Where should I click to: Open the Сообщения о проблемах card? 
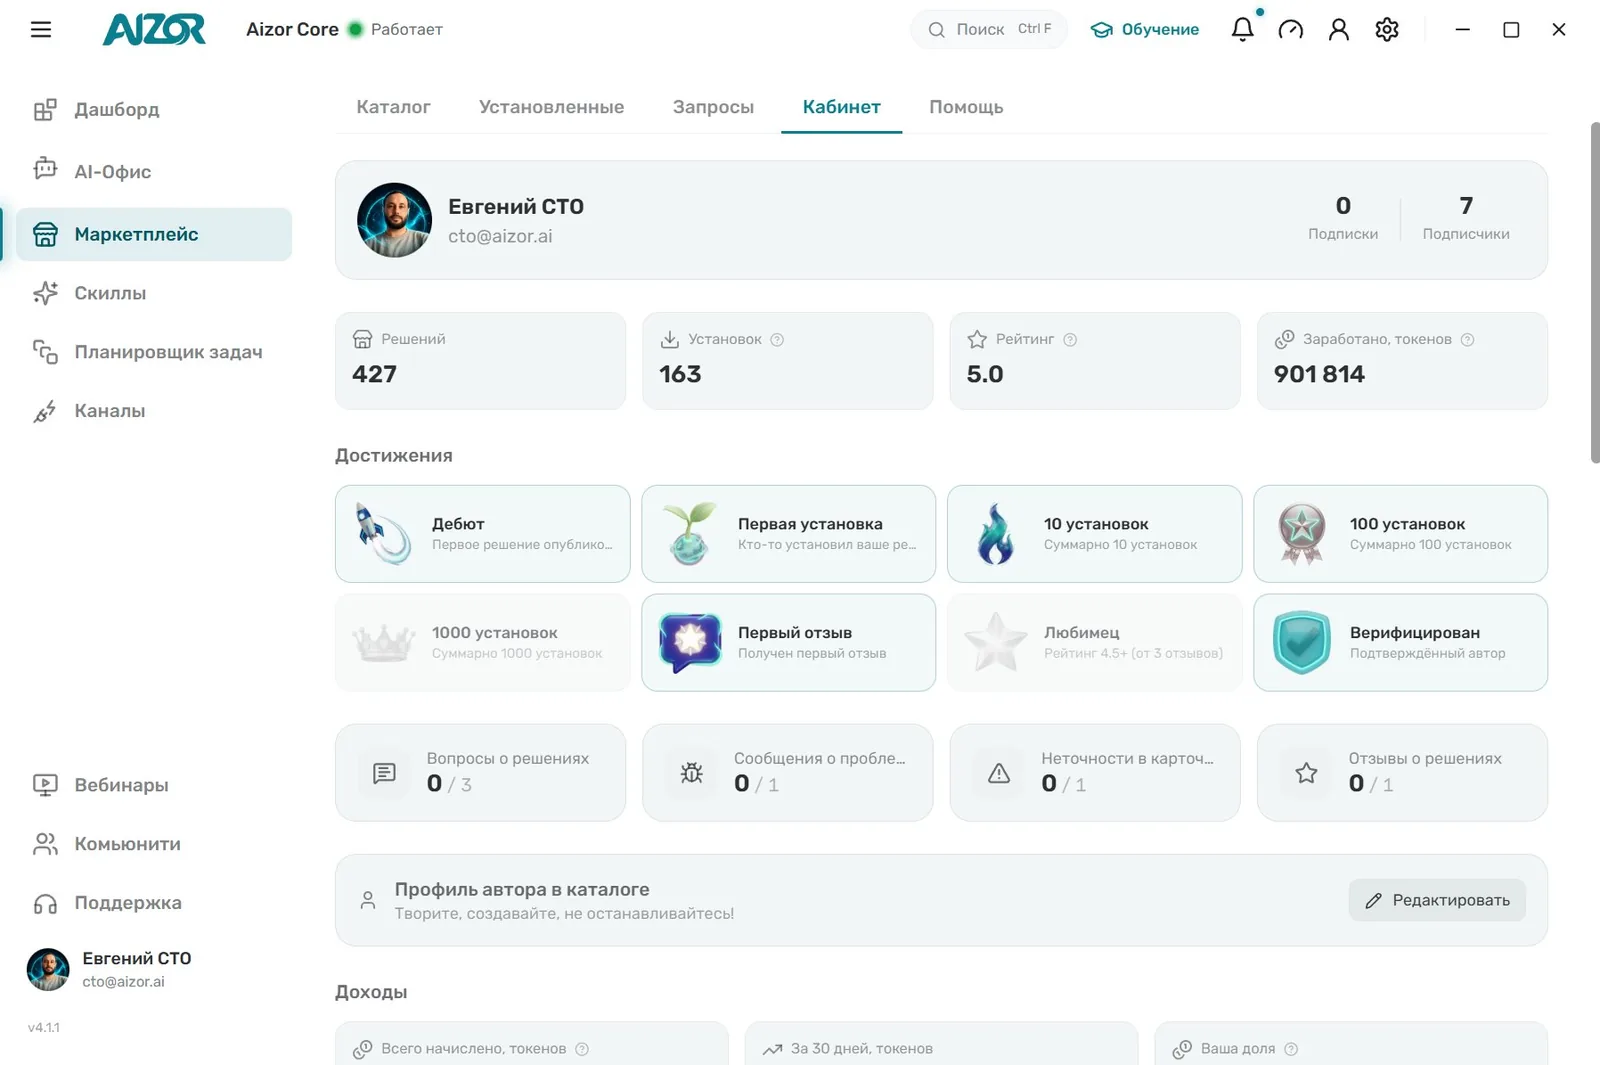[x=787, y=772]
